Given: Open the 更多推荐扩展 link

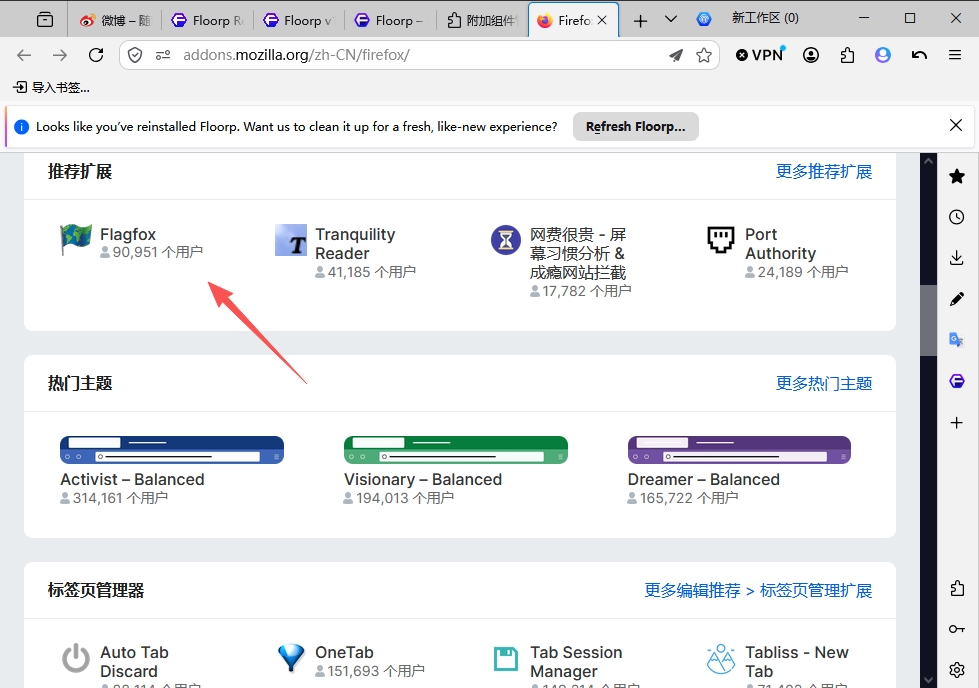Looking at the screenshot, I should [x=824, y=172].
